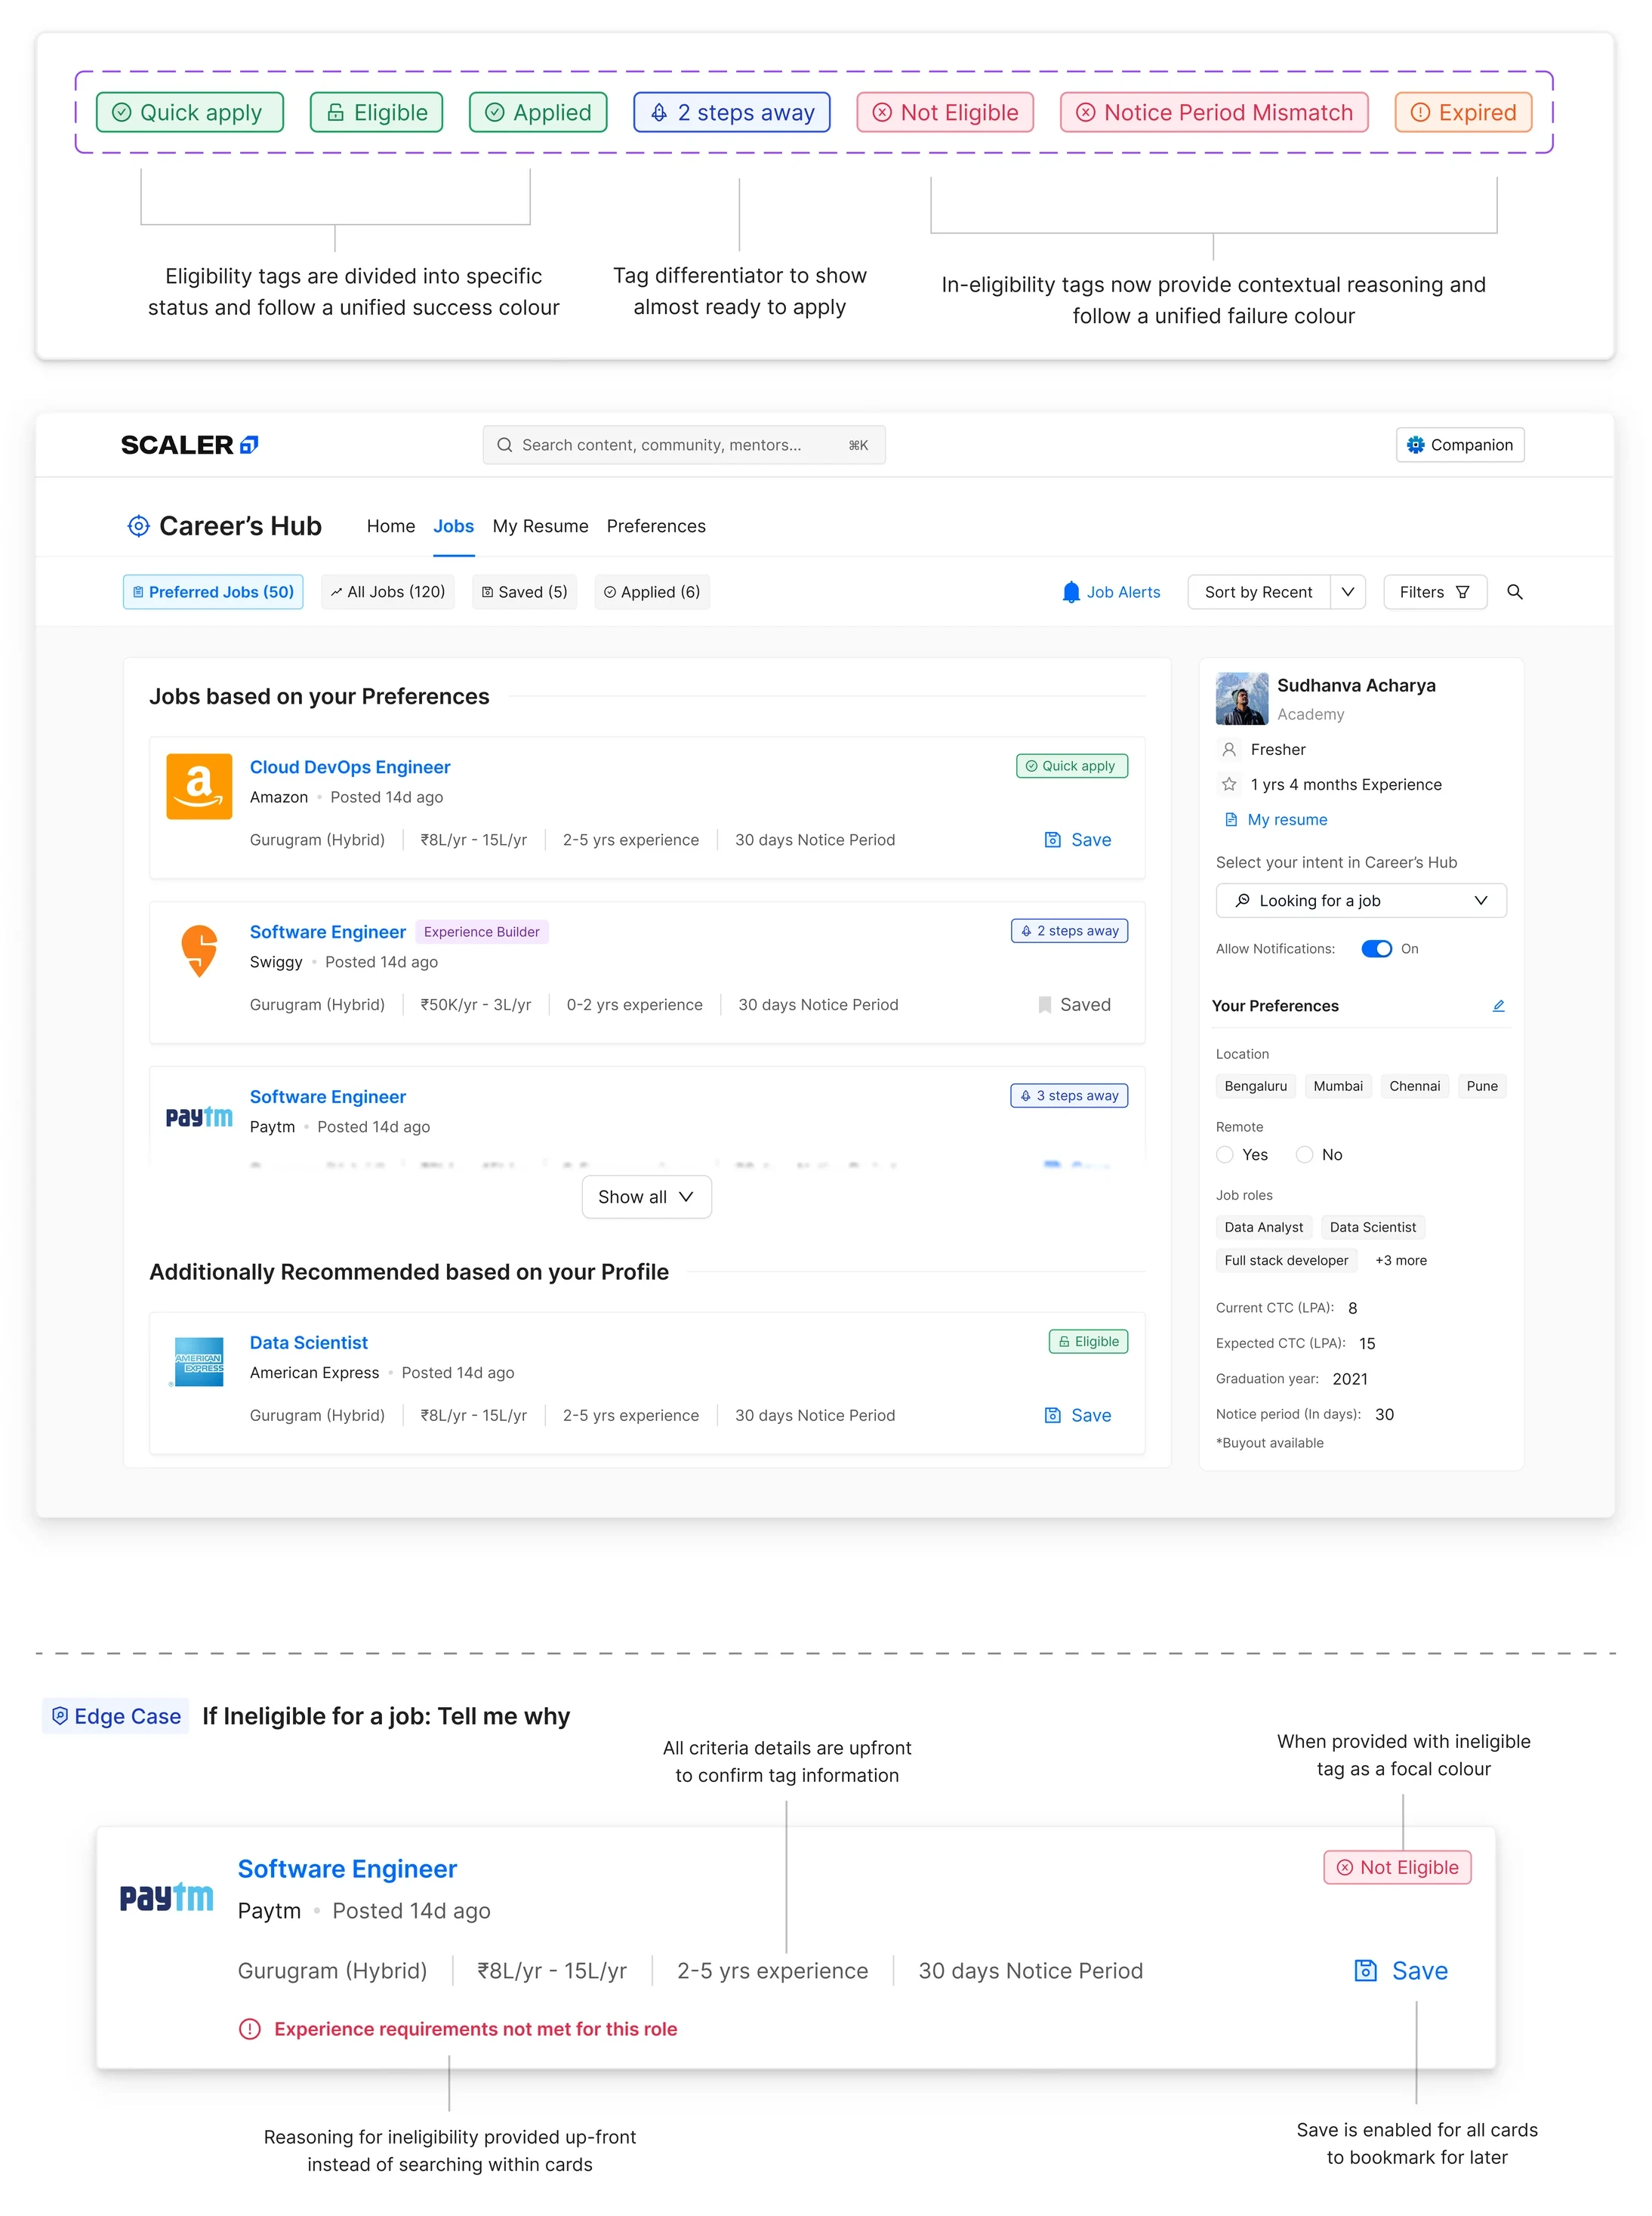Viewport: 1652px width, 2216px height.
Task: Click the Data Analyst role chip
Action: point(1264,1227)
